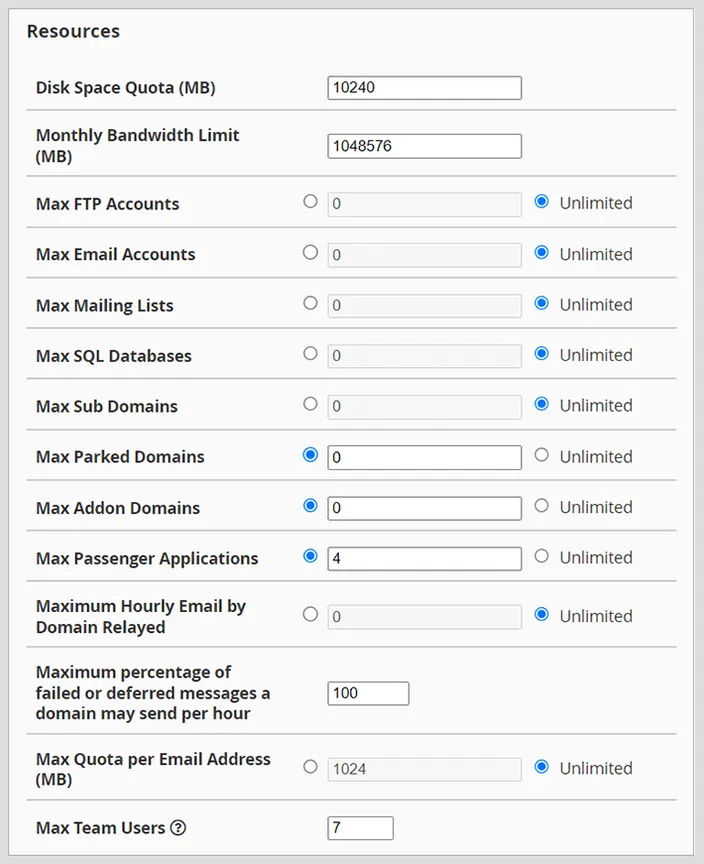Click the Max Email Accounts label
Screen dimensions: 704x864
tap(116, 255)
